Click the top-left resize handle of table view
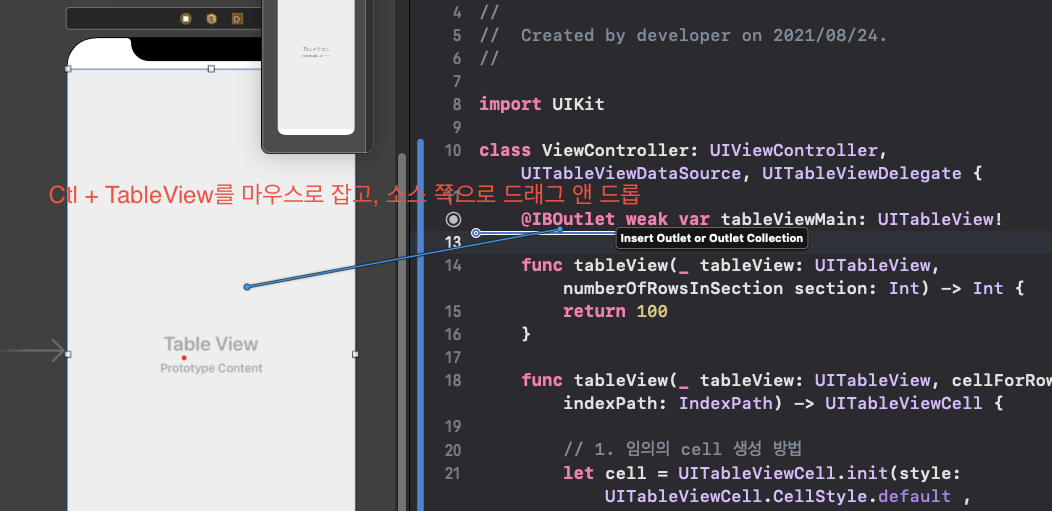Image resolution: width=1052 pixels, height=511 pixels. coord(68,68)
